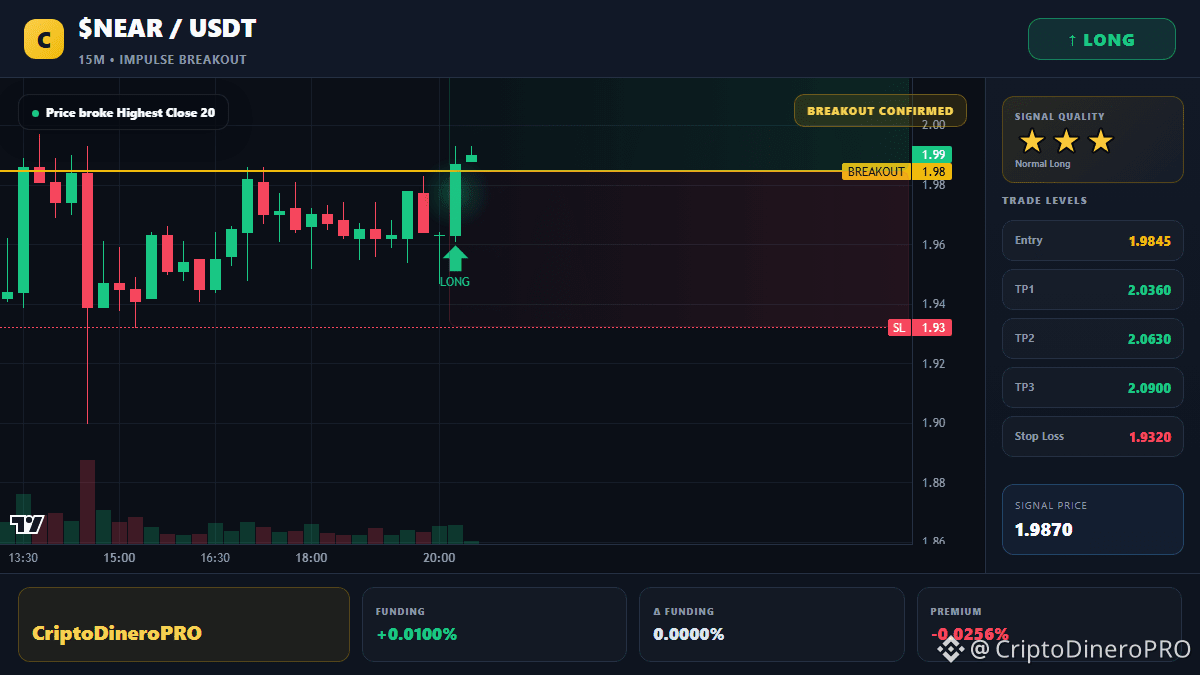Click the TradingView logo on chart

coord(27,524)
